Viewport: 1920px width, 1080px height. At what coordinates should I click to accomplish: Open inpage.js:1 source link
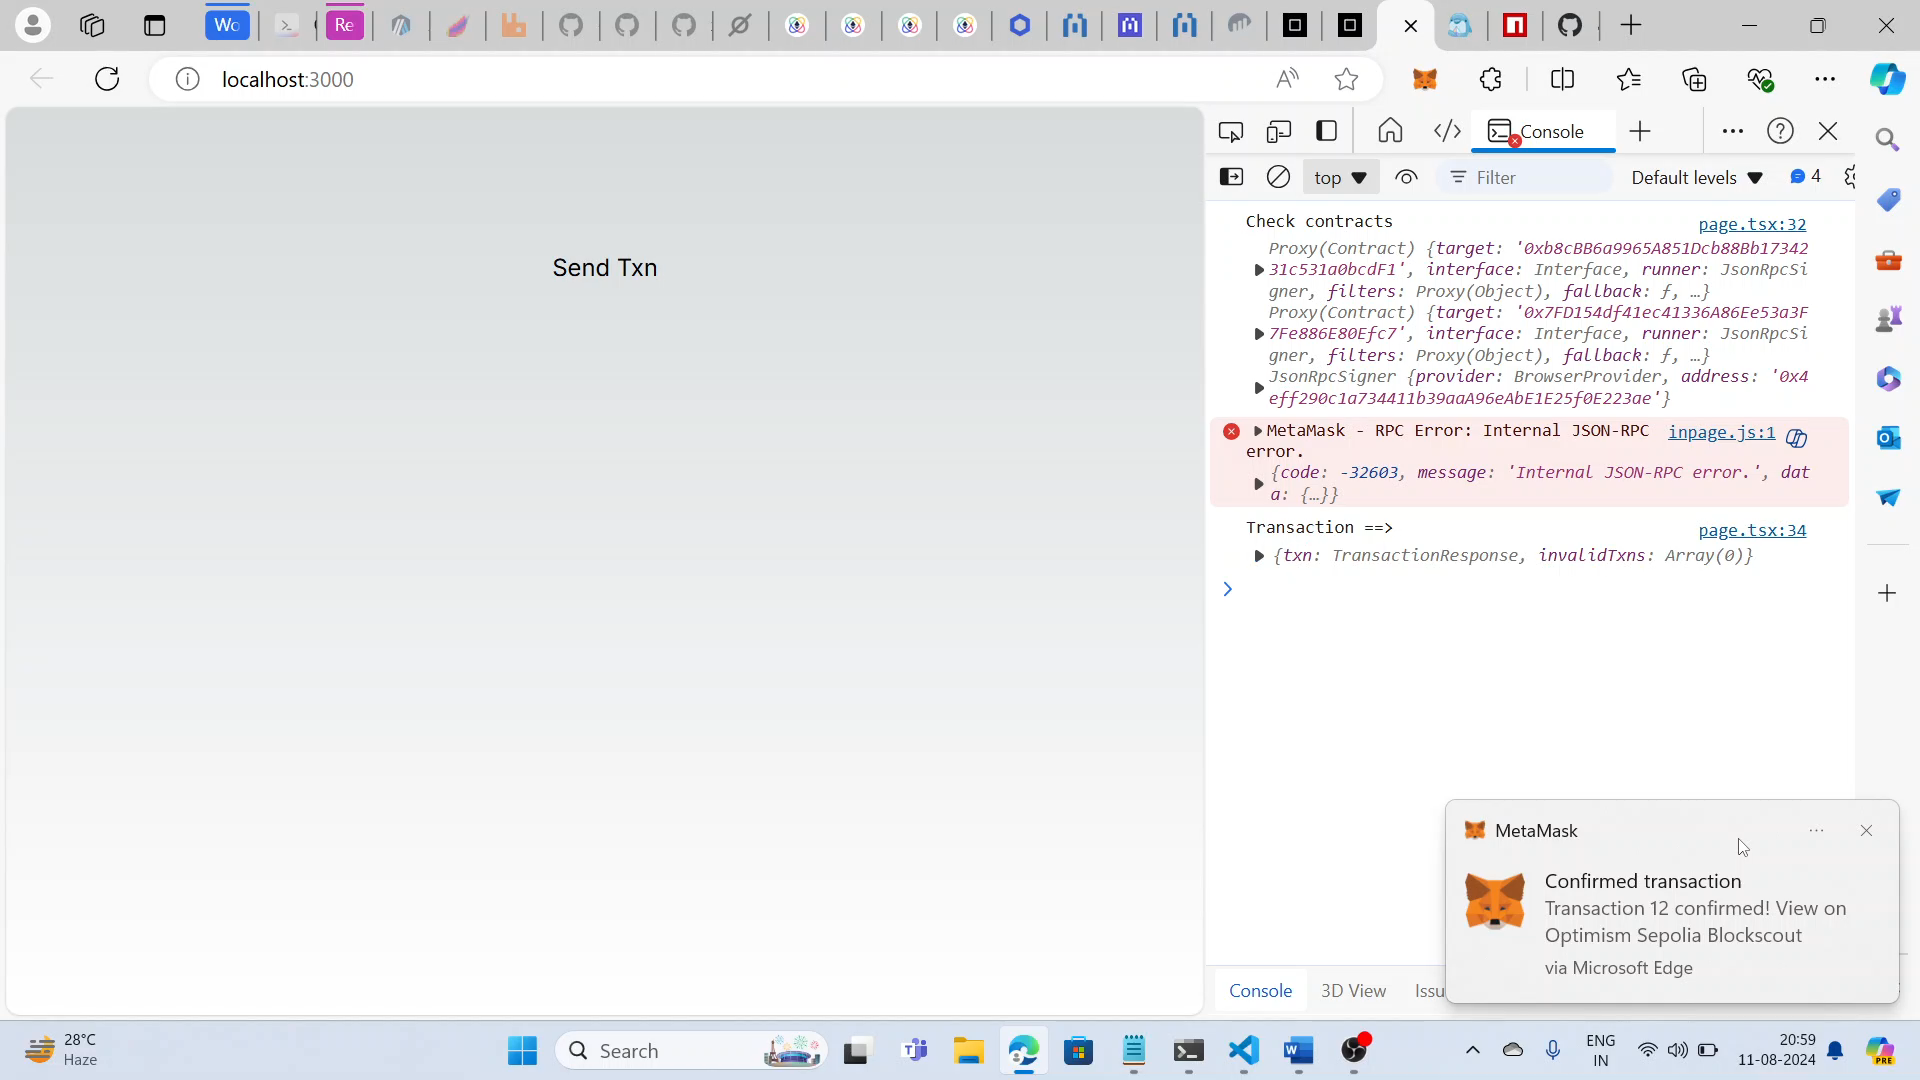tap(1721, 432)
